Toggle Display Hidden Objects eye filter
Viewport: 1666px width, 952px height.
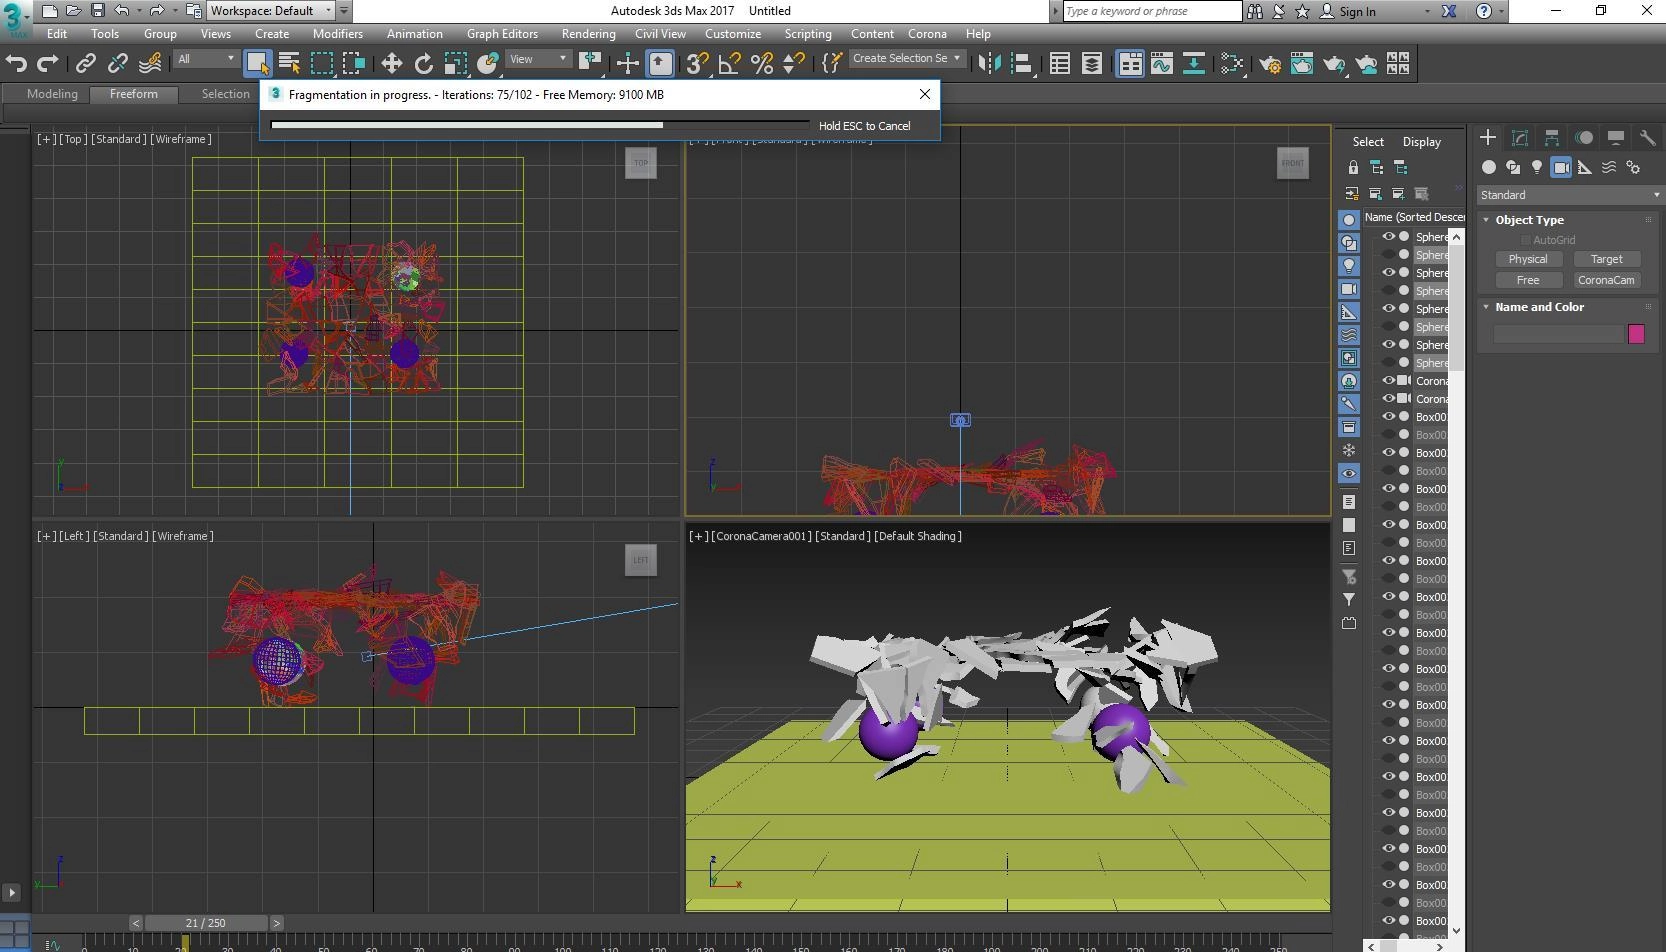pos(1349,473)
